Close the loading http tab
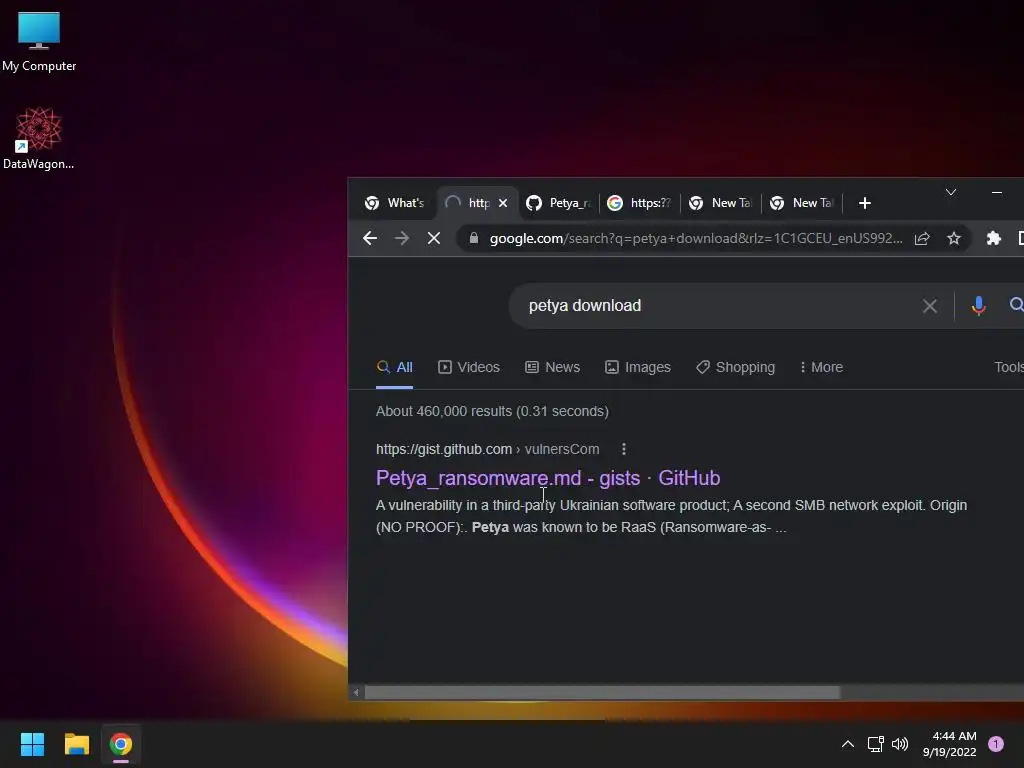1024x768 pixels. click(503, 203)
